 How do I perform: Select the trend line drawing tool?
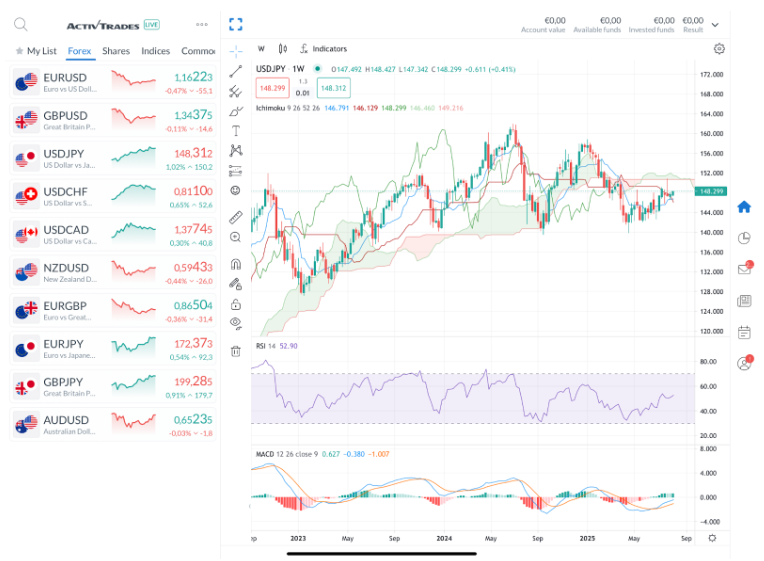(x=236, y=71)
